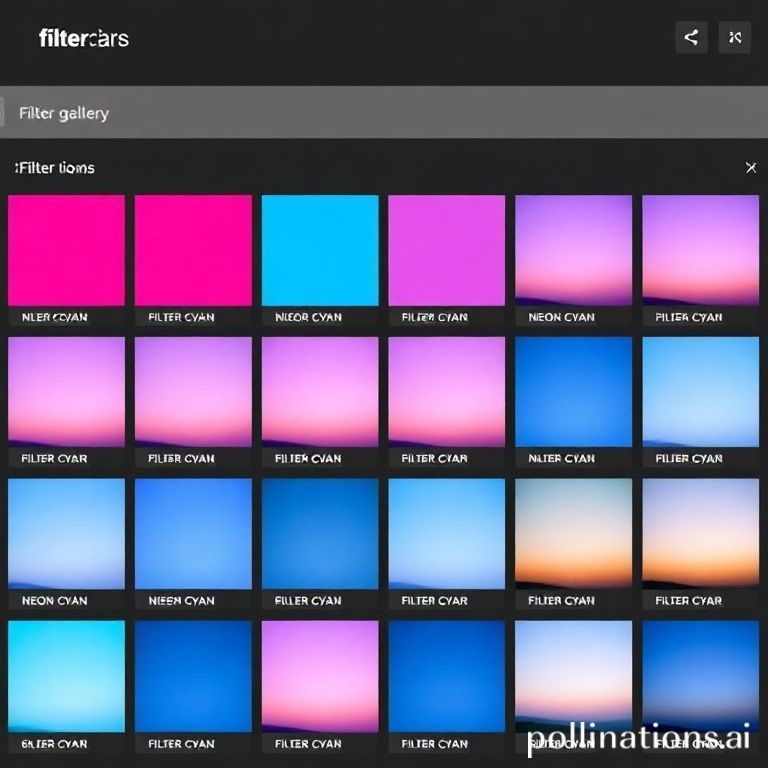Select the second purple sunset in second row

click(x=193, y=392)
